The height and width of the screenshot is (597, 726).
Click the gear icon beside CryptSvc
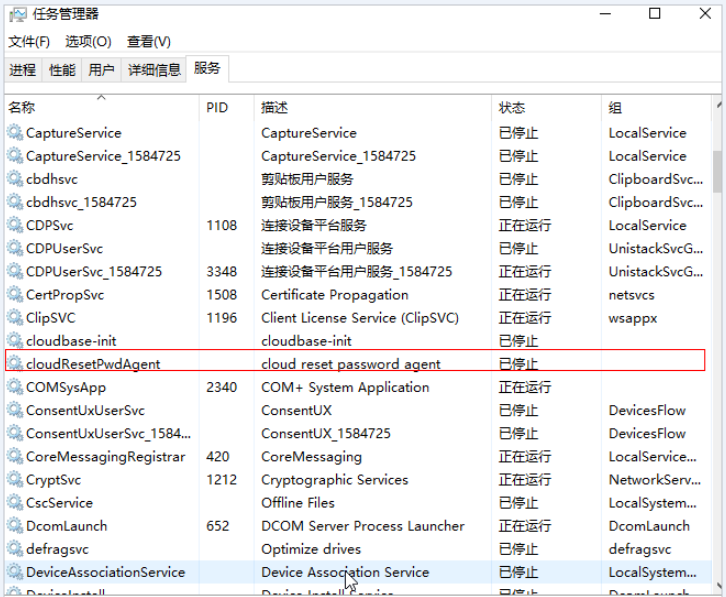coord(15,480)
